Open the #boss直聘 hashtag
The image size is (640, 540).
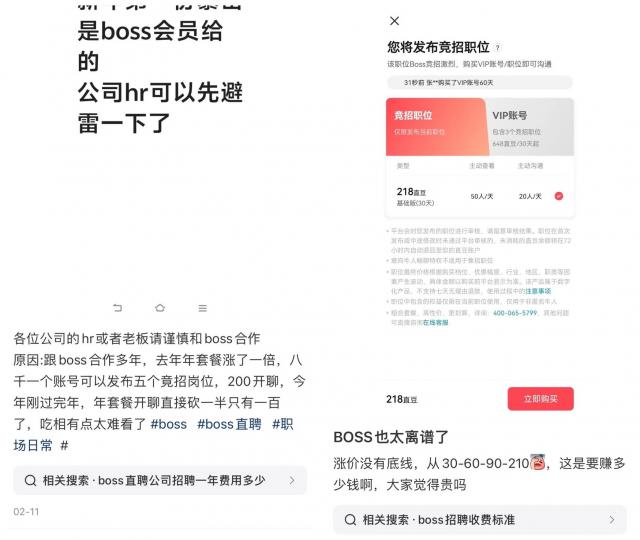[229, 424]
